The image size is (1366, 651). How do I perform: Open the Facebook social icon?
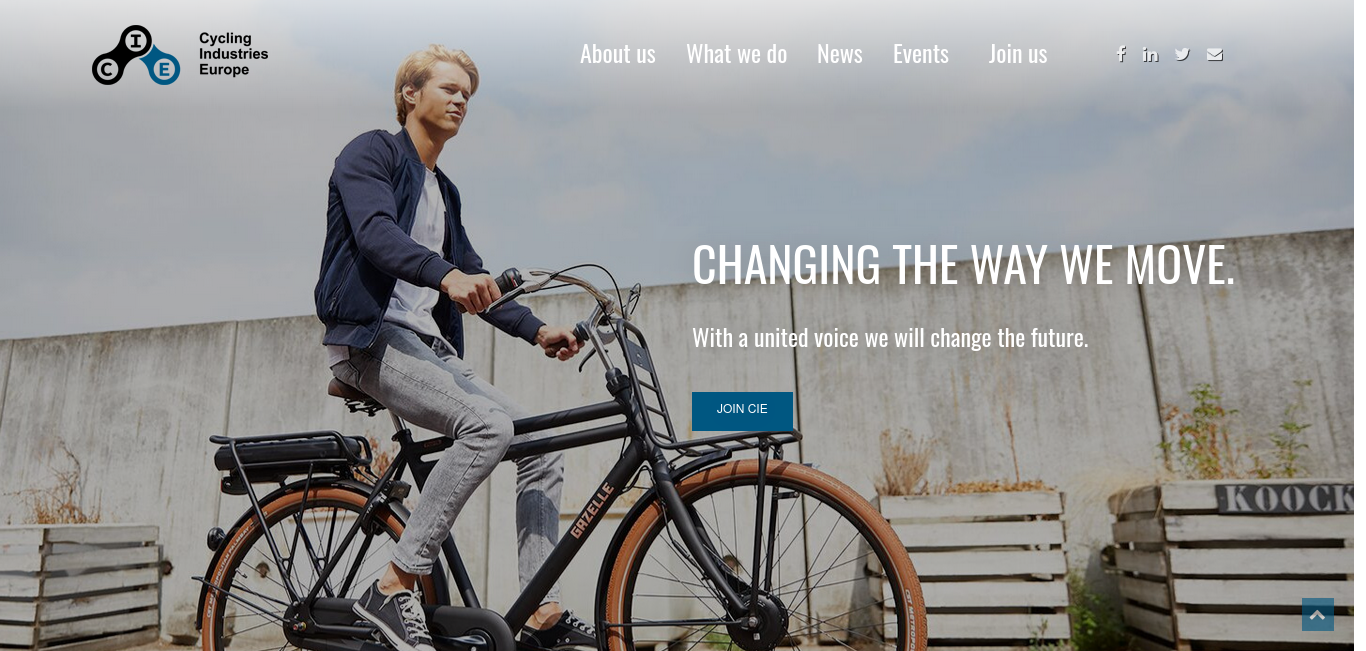pos(1121,54)
